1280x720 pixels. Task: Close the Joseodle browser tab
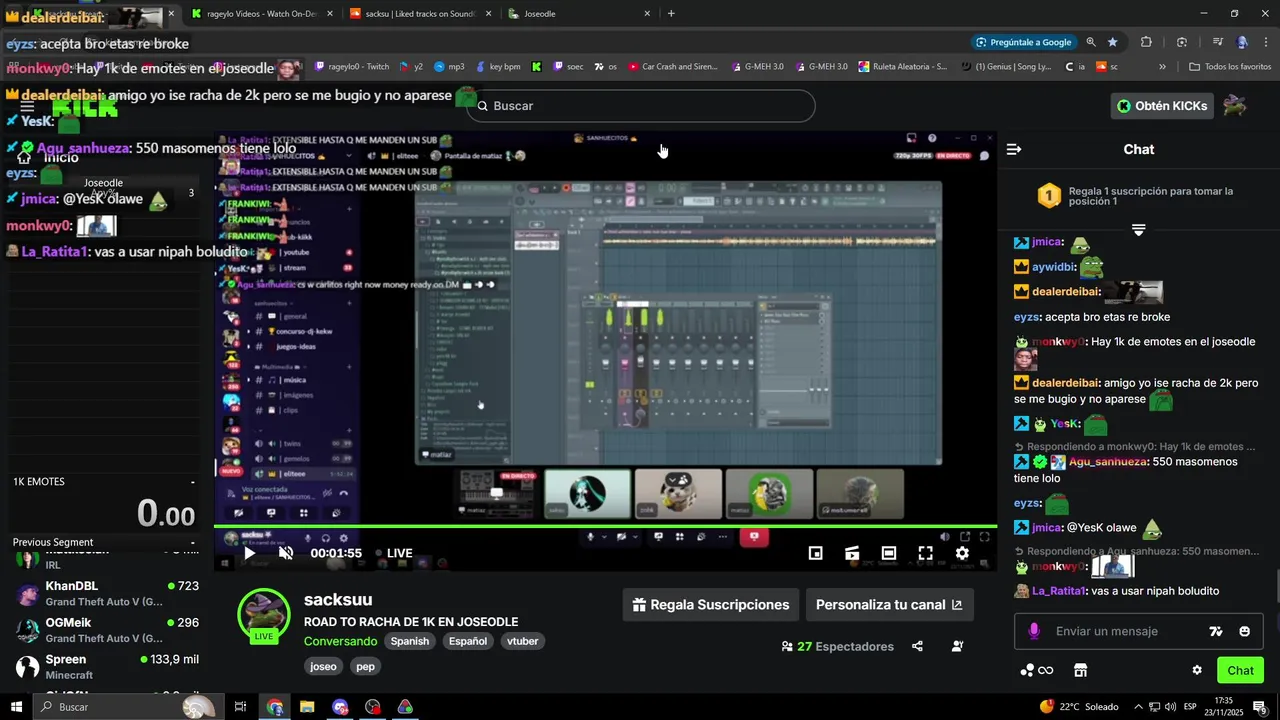pyautogui.click(x=647, y=14)
